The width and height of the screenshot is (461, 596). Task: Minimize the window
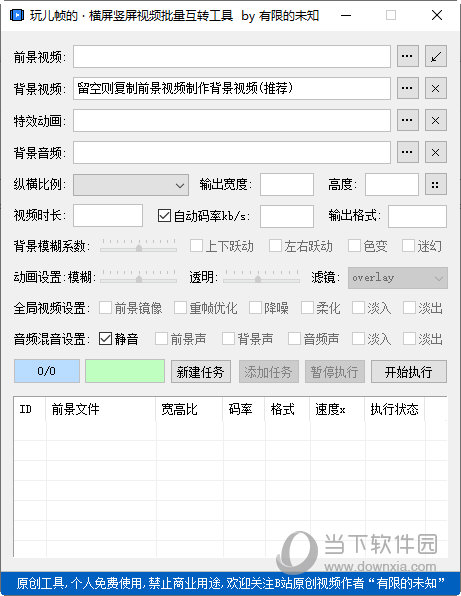[x=346, y=16]
